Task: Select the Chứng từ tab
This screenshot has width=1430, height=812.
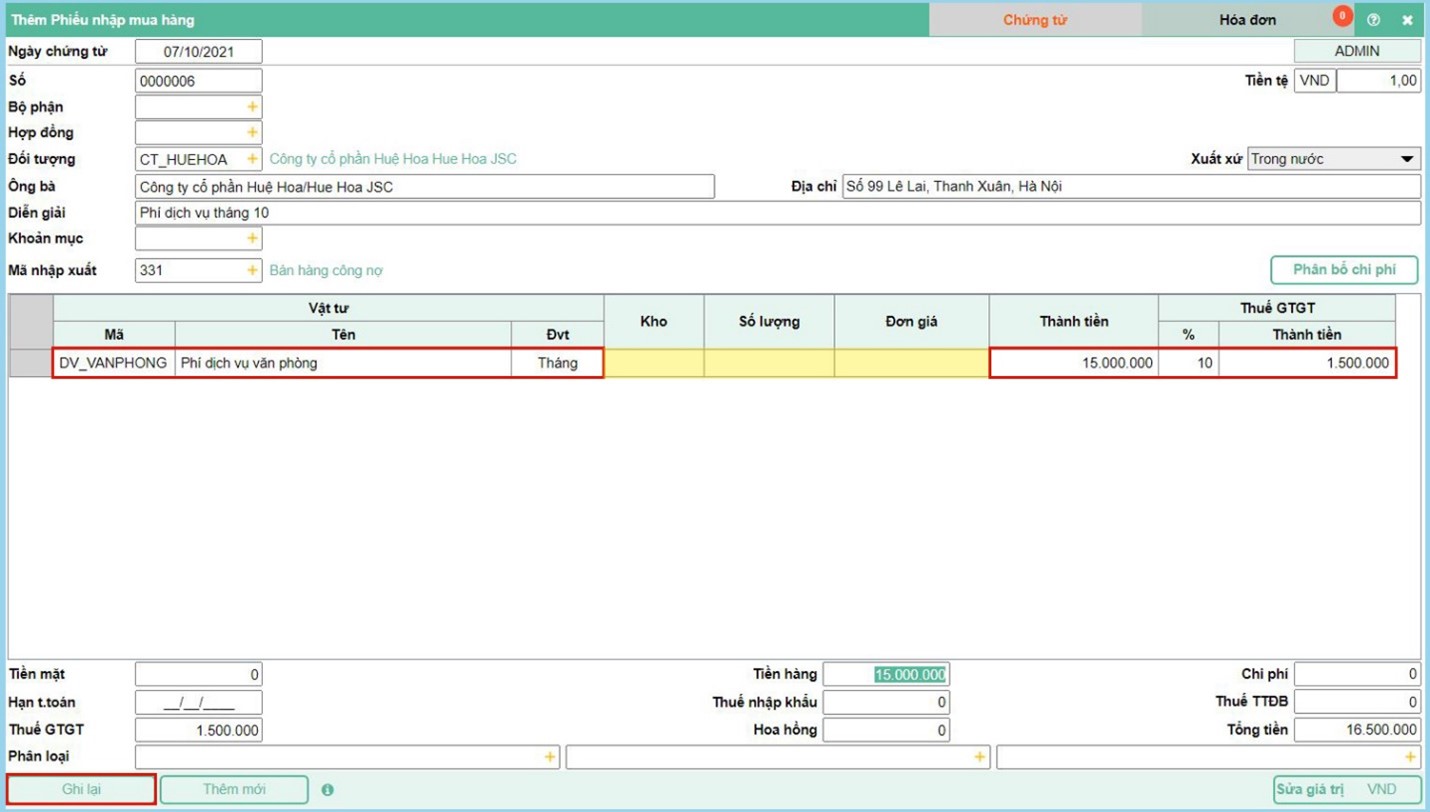Action: 1035,20
